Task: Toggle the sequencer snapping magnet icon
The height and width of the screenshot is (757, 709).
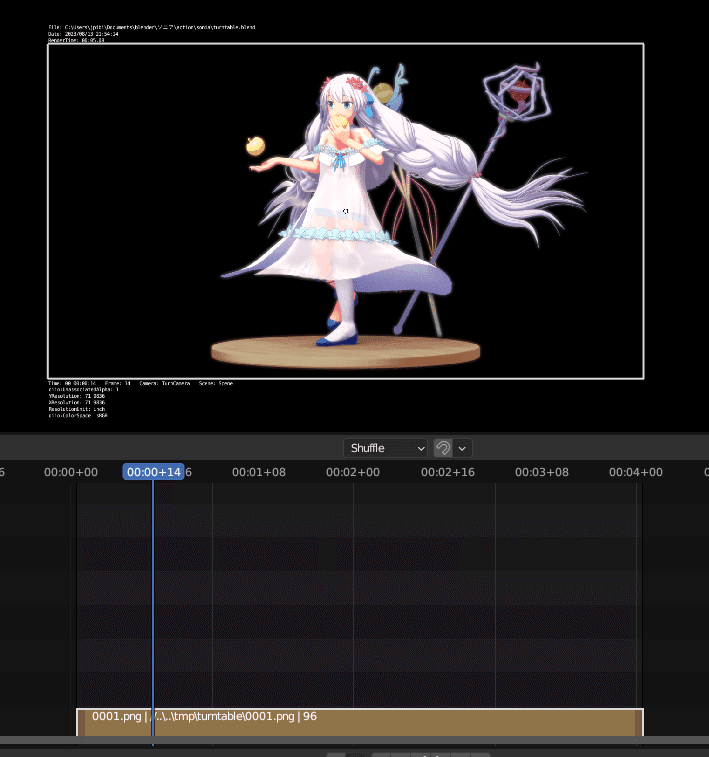Action: 443,448
